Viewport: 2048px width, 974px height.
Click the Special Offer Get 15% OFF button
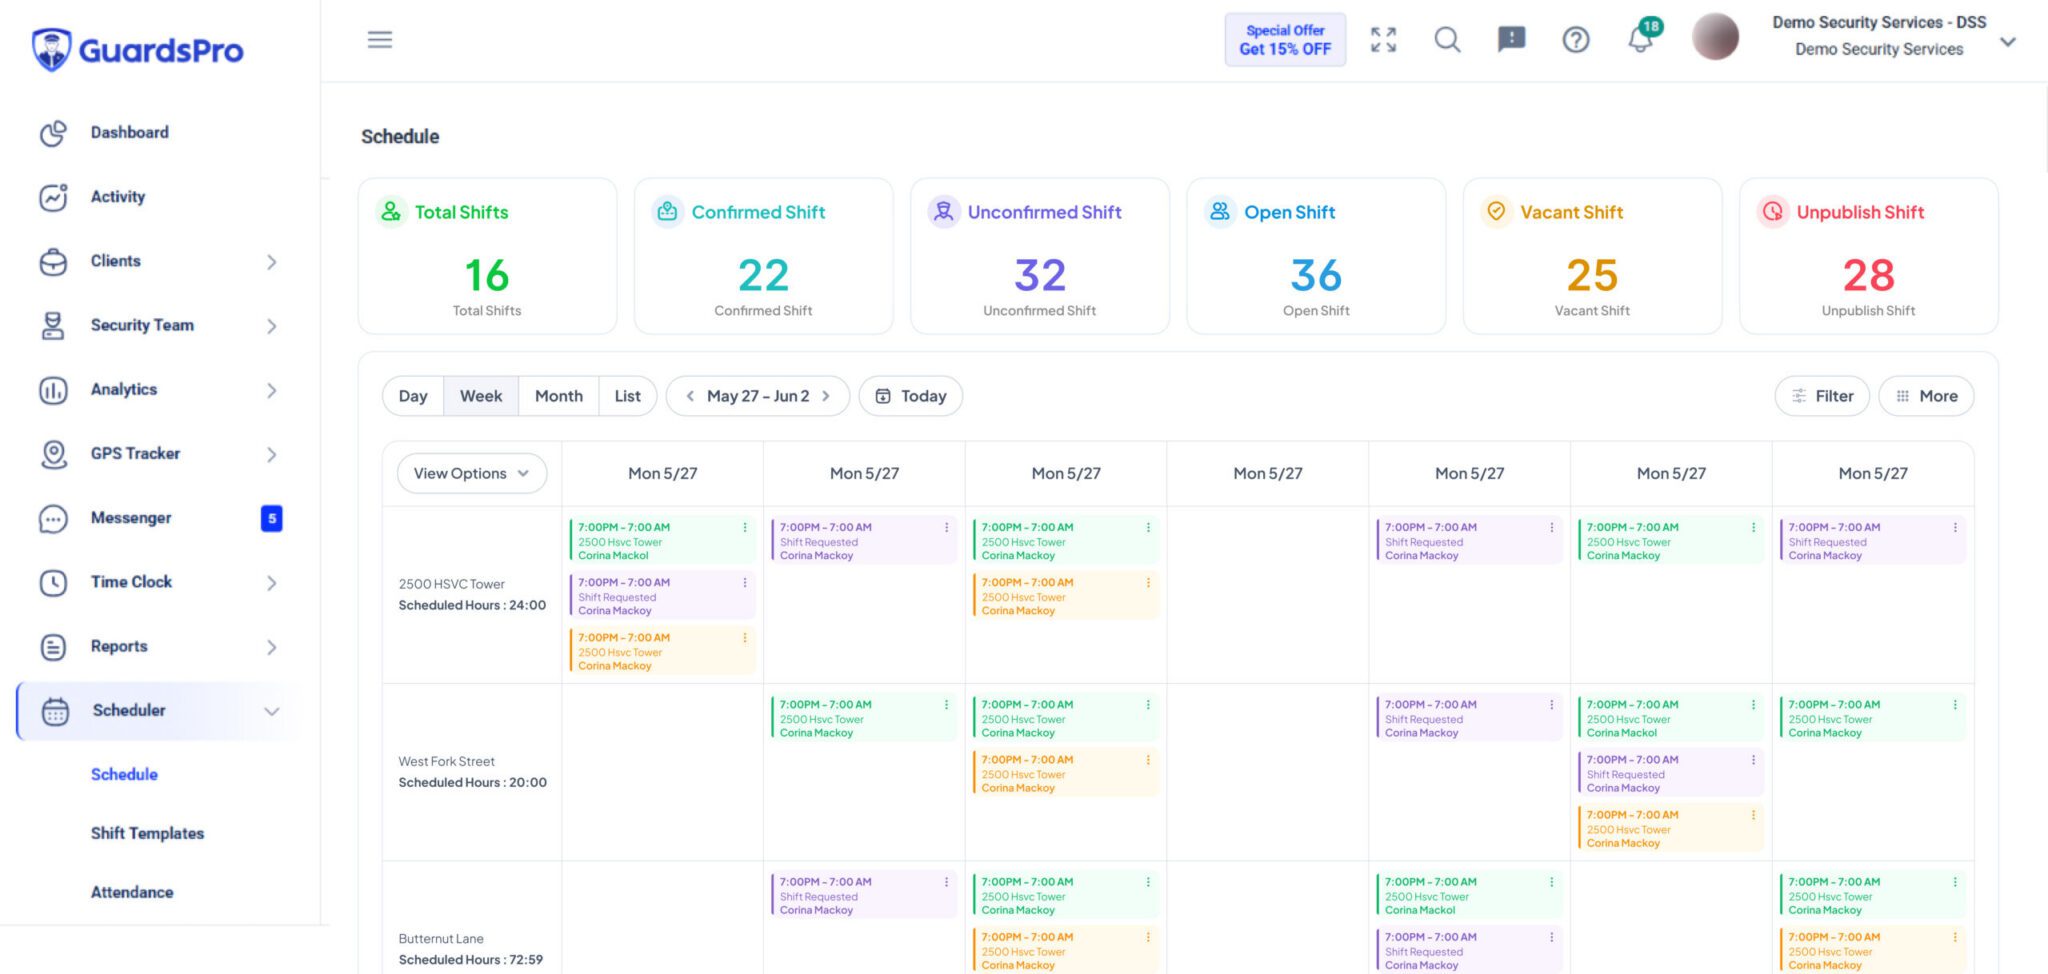pos(1285,40)
